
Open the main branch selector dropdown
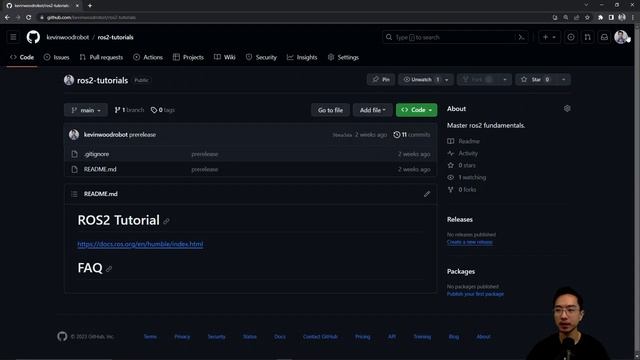tap(86, 110)
